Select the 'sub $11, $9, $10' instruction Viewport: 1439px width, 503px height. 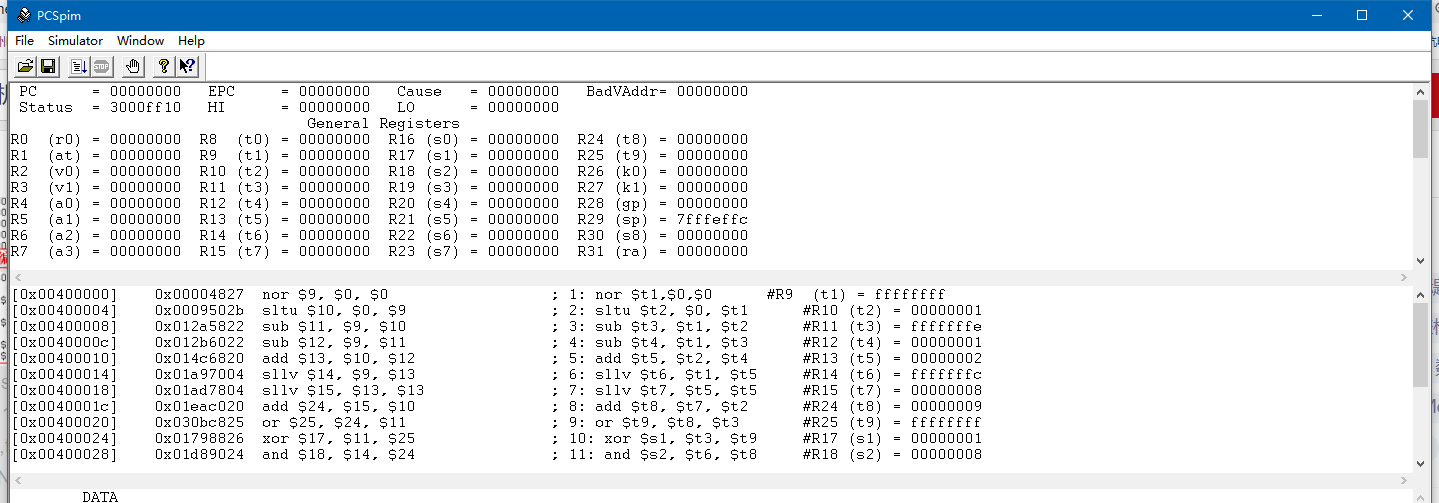pos(334,327)
